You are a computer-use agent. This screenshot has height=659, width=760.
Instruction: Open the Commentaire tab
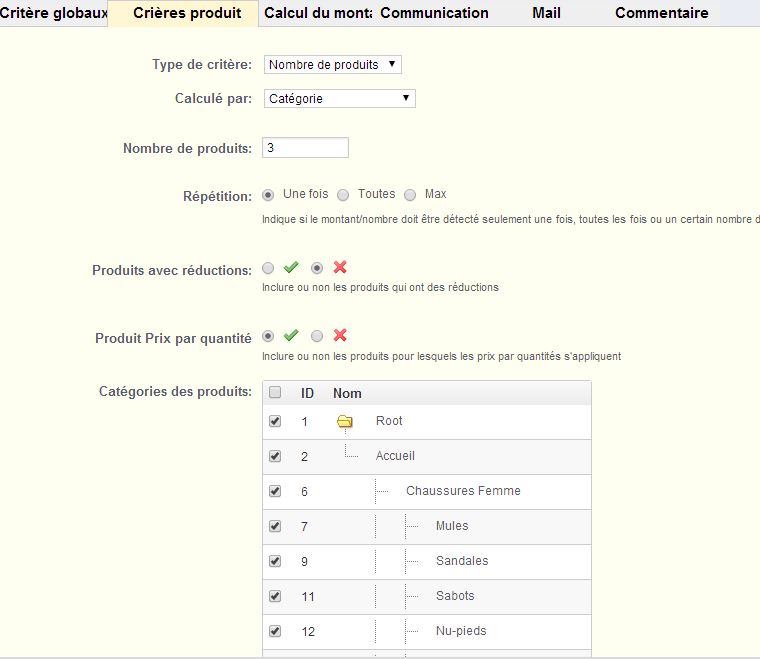pos(662,13)
